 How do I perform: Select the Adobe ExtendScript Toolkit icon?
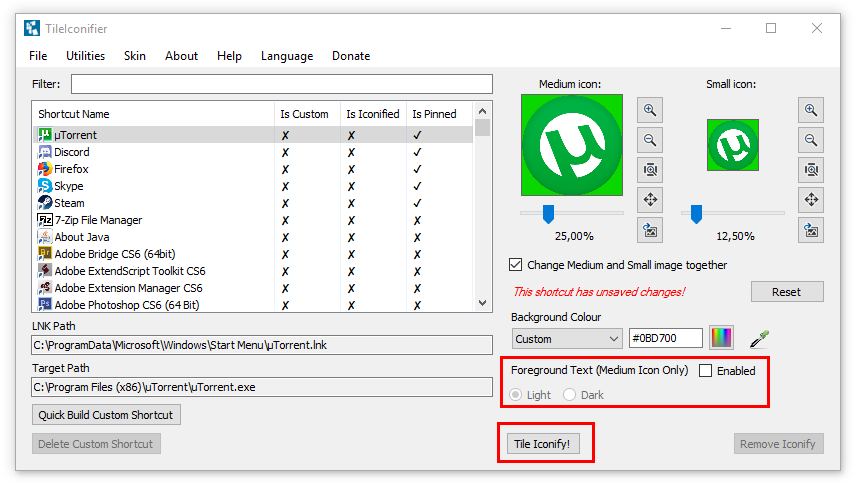45,271
